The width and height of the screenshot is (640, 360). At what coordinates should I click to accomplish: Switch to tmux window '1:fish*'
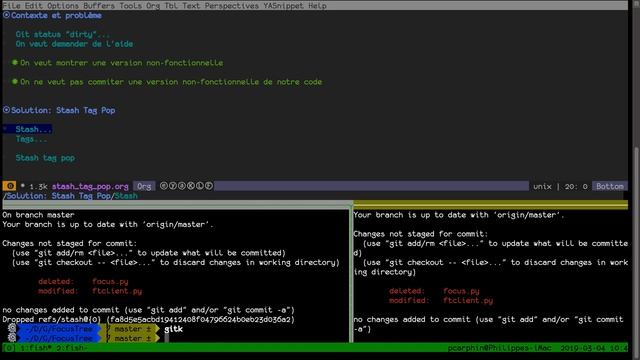click(36, 348)
